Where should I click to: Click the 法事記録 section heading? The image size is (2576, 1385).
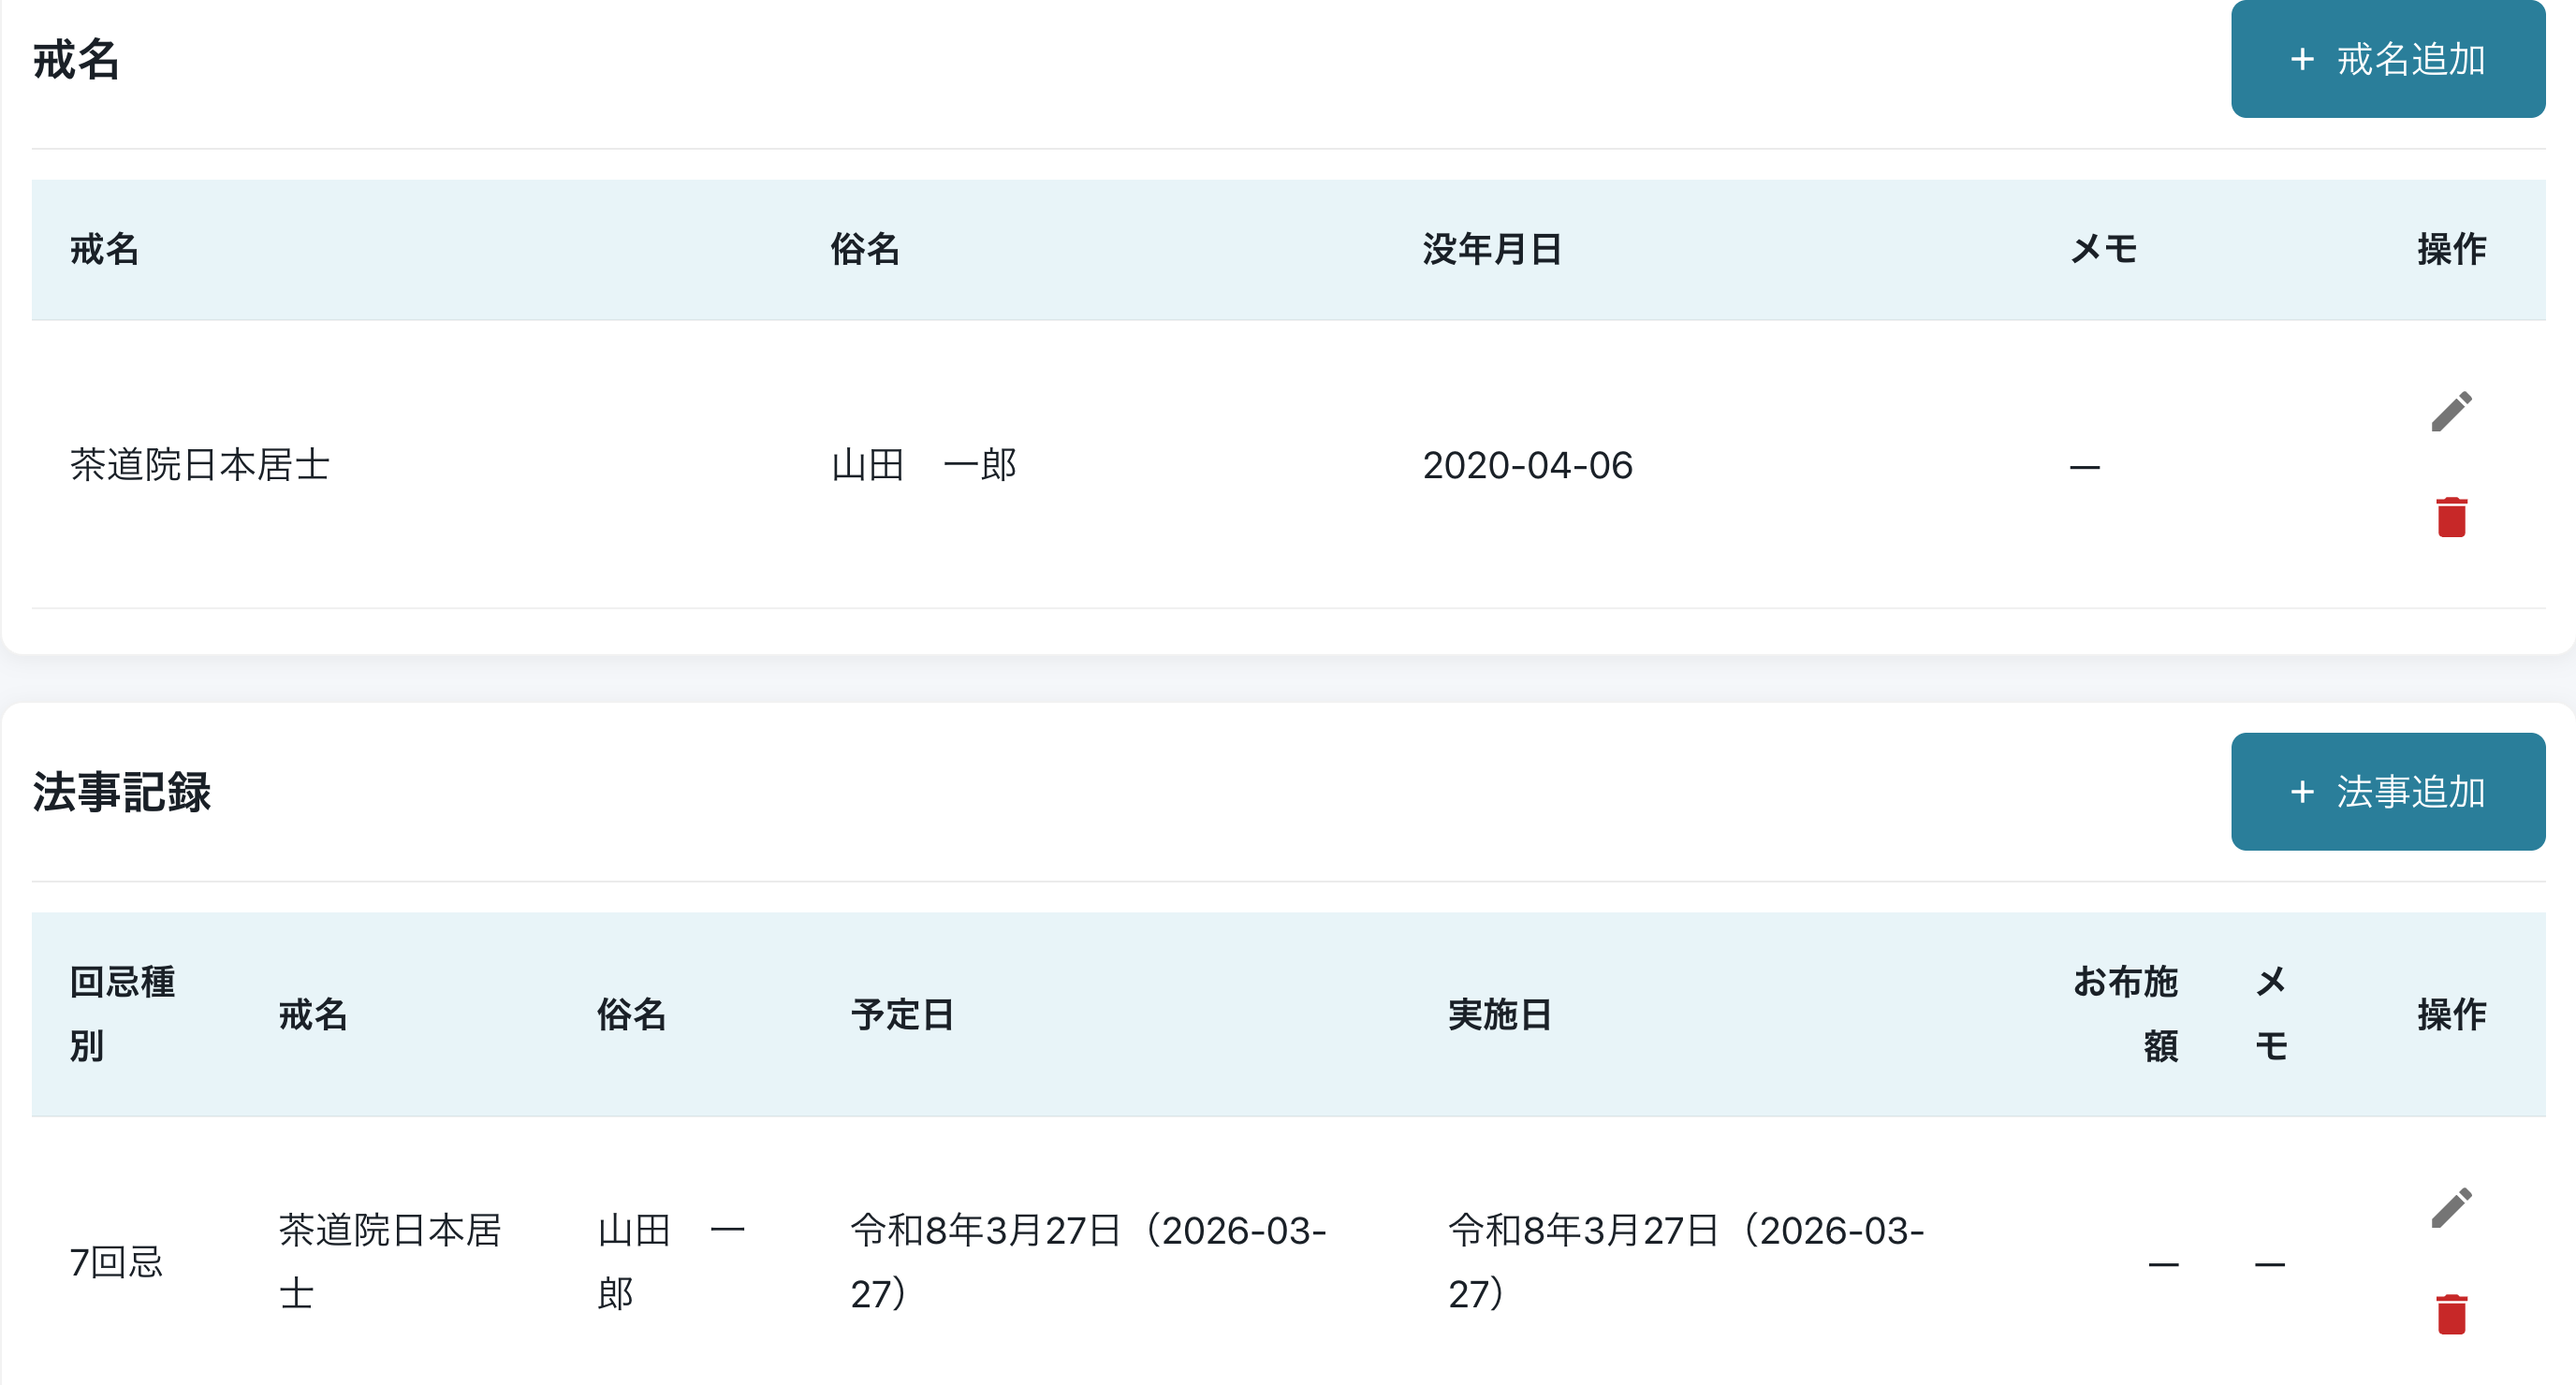pos(122,792)
